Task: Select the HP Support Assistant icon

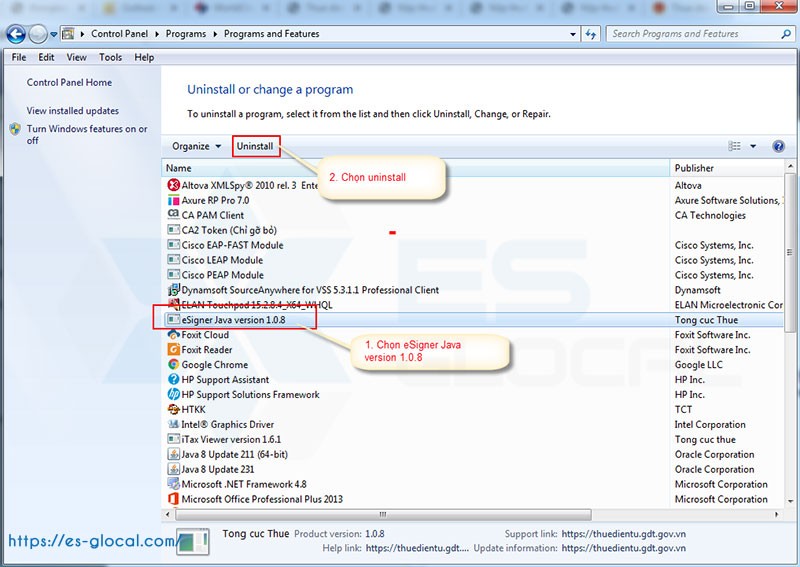Action: click(x=173, y=379)
